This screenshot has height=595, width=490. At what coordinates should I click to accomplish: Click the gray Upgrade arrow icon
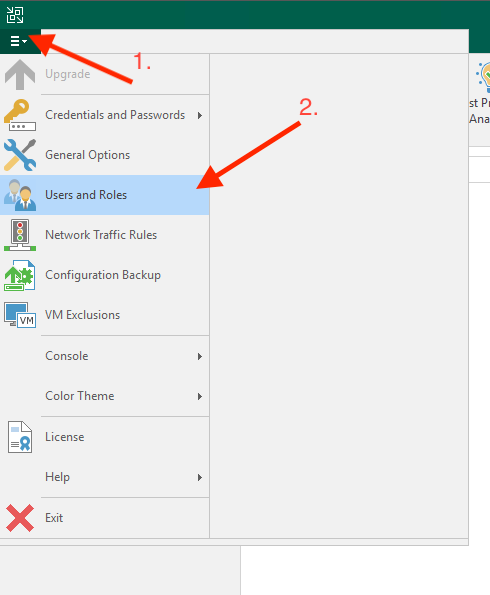pyautogui.click(x=20, y=74)
